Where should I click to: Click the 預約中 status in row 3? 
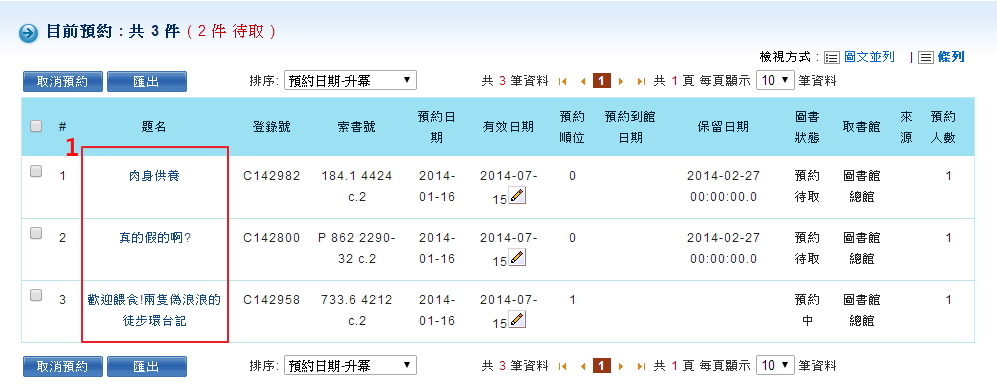[807, 310]
